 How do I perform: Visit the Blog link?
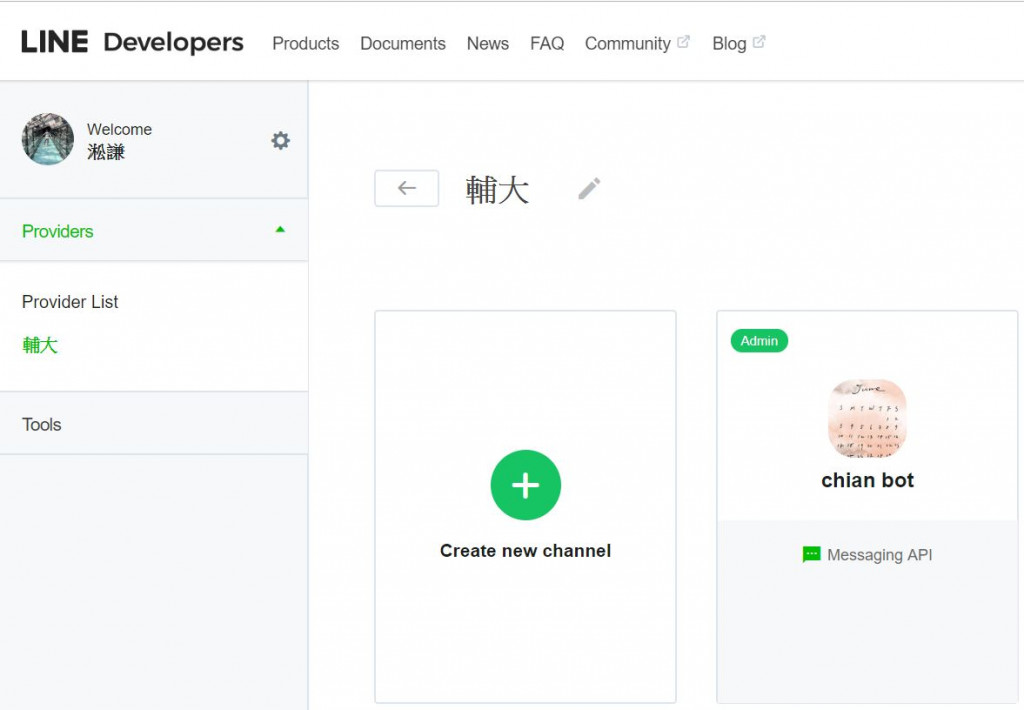[729, 44]
